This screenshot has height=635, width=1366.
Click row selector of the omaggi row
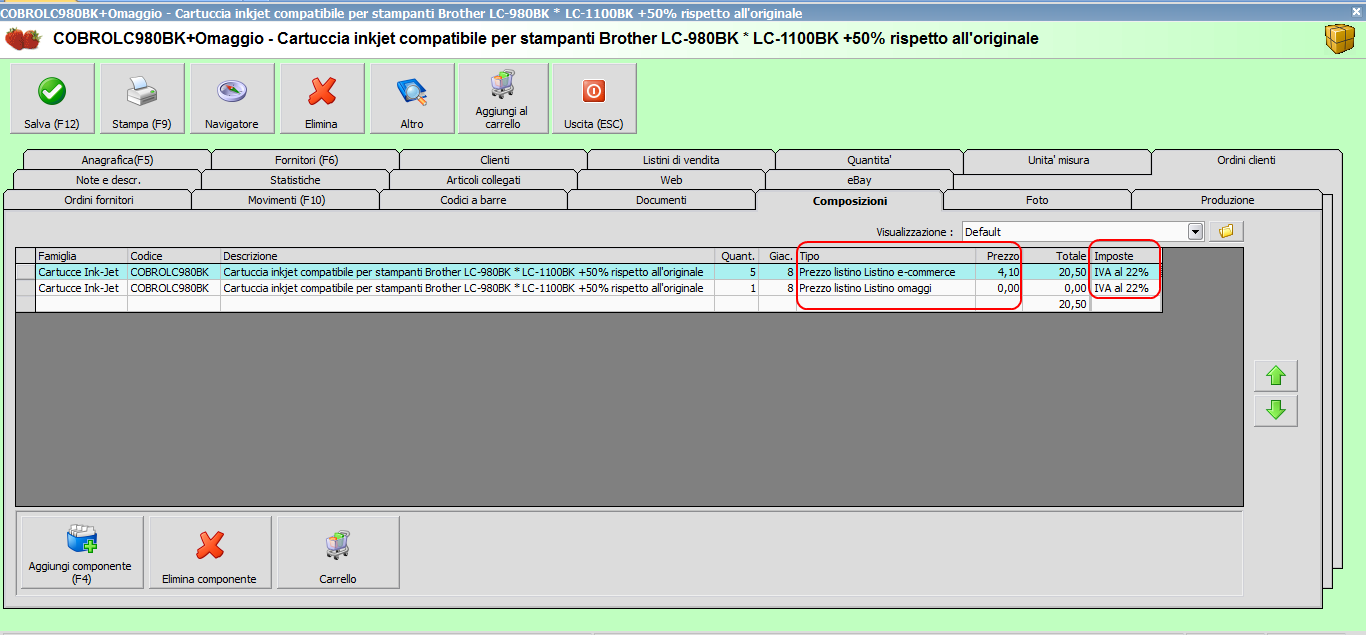click(x=26, y=287)
